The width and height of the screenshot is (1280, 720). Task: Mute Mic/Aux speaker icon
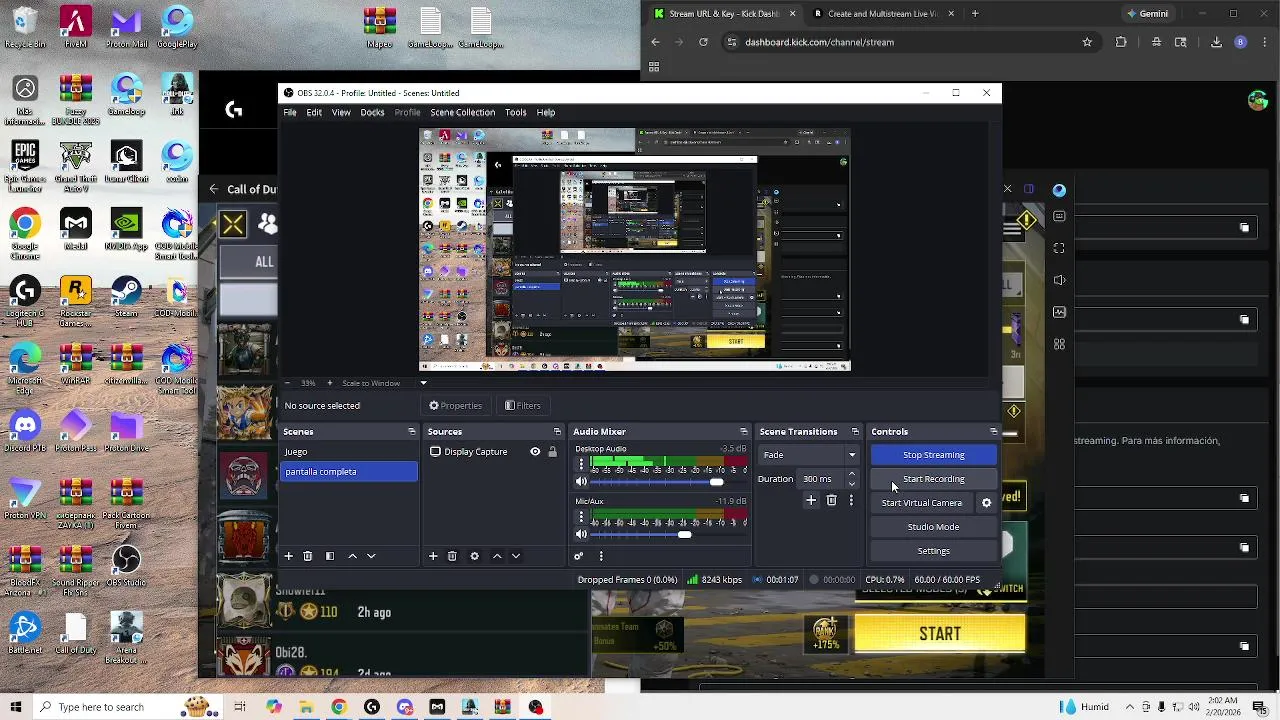(x=581, y=535)
